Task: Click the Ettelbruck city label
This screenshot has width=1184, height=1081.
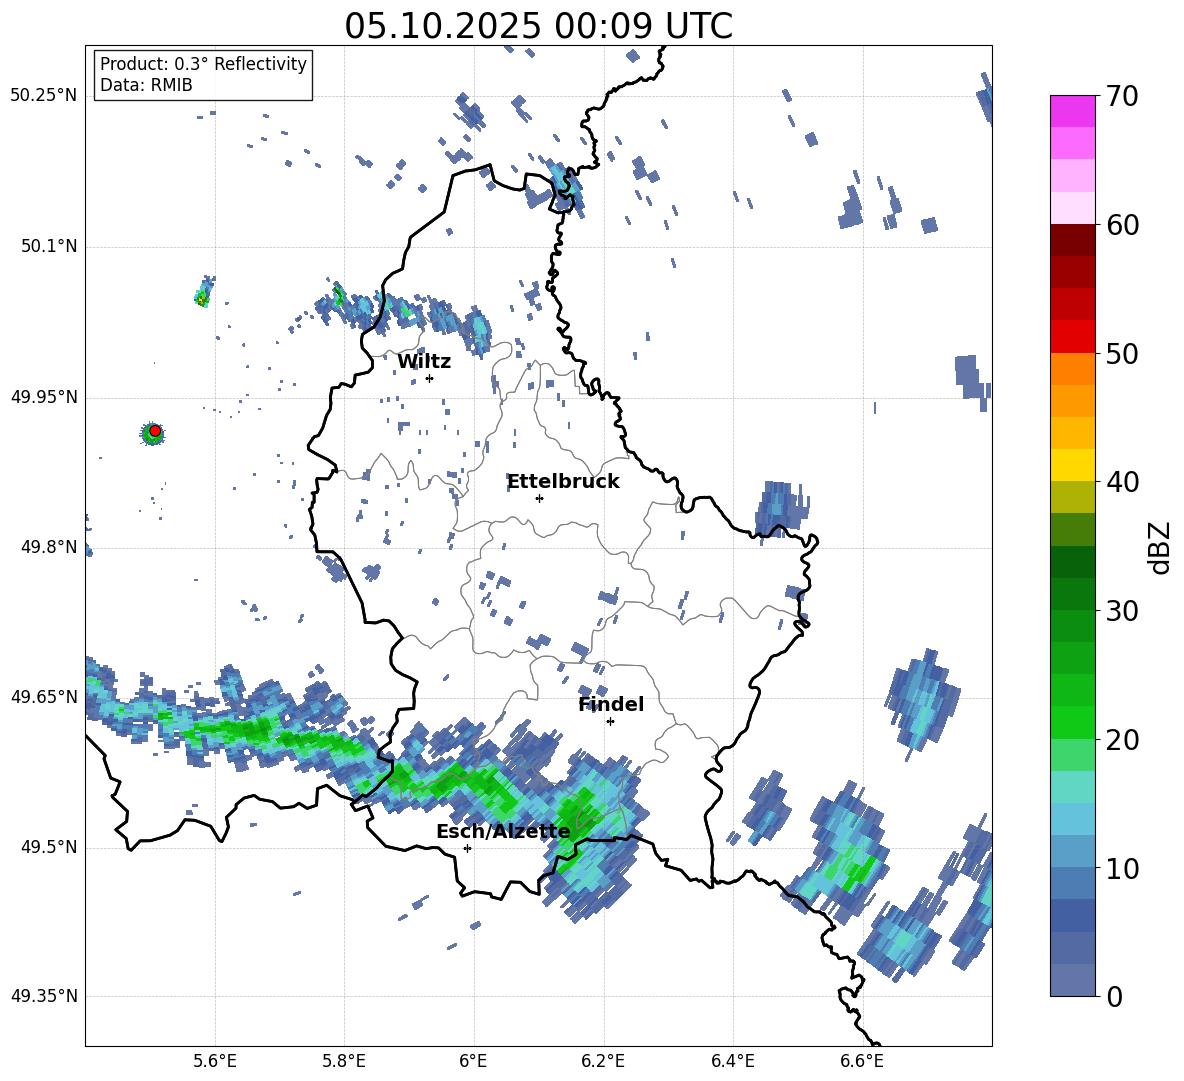Action: tap(563, 482)
